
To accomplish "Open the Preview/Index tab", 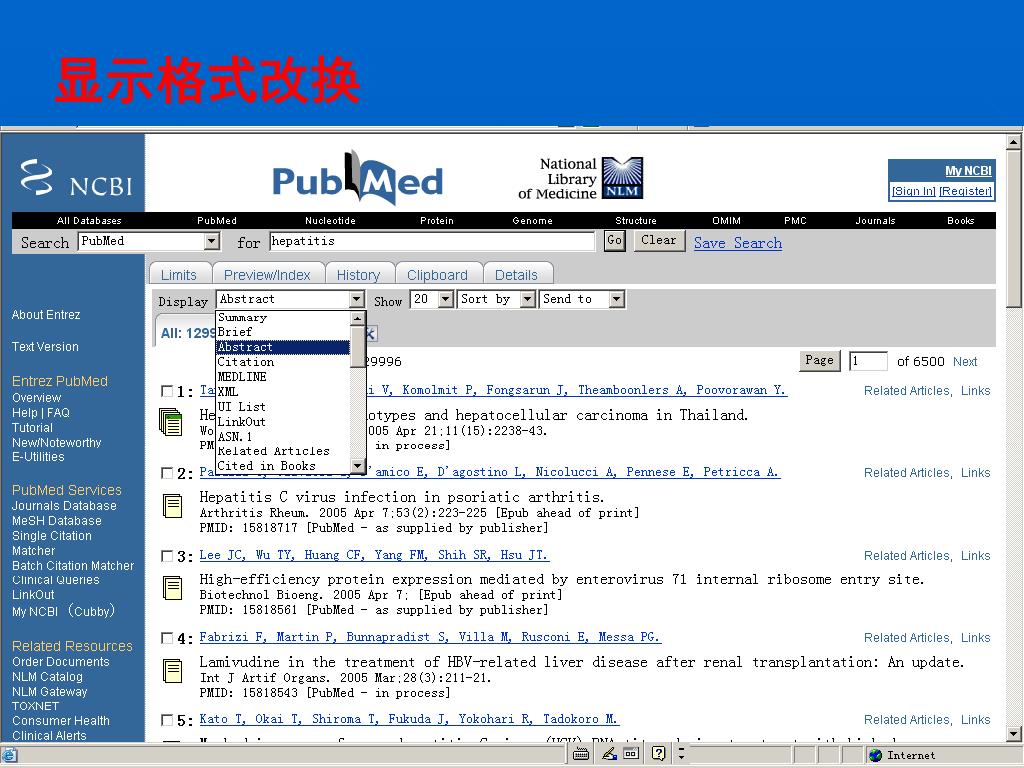I will [267, 275].
